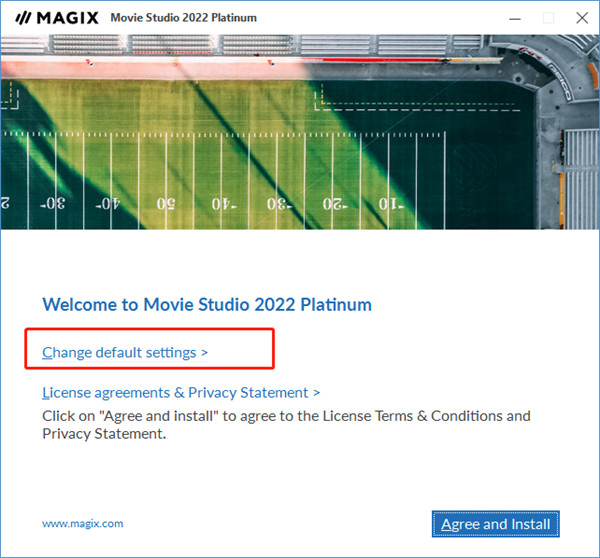Viewport: 600px width, 558px height.
Task: Click the 50 yard marker on the field
Action: tap(165, 204)
